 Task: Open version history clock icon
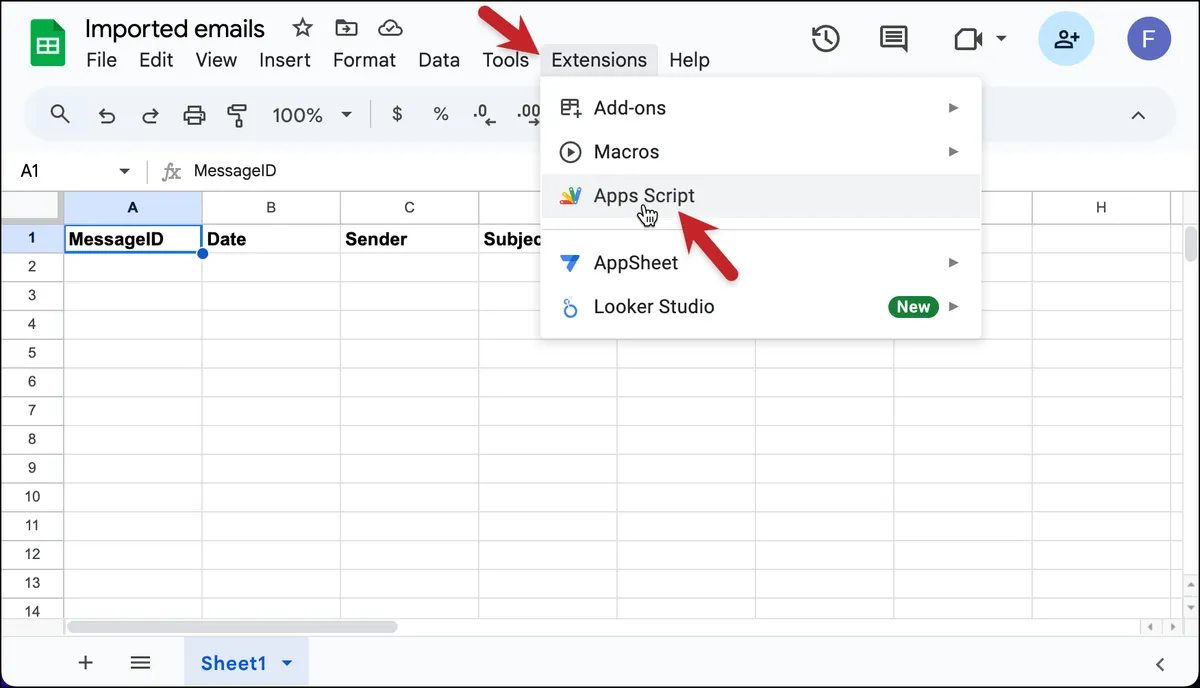(825, 40)
